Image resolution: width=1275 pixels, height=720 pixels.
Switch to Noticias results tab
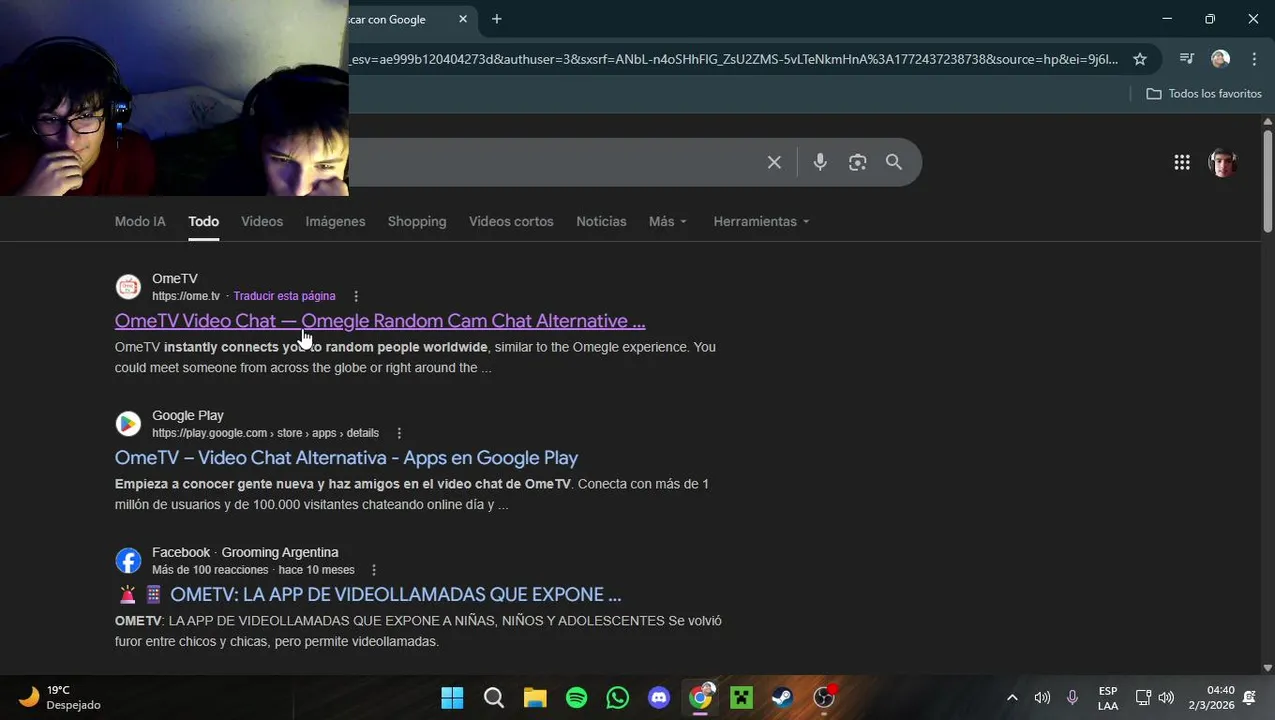pos(601,221)
